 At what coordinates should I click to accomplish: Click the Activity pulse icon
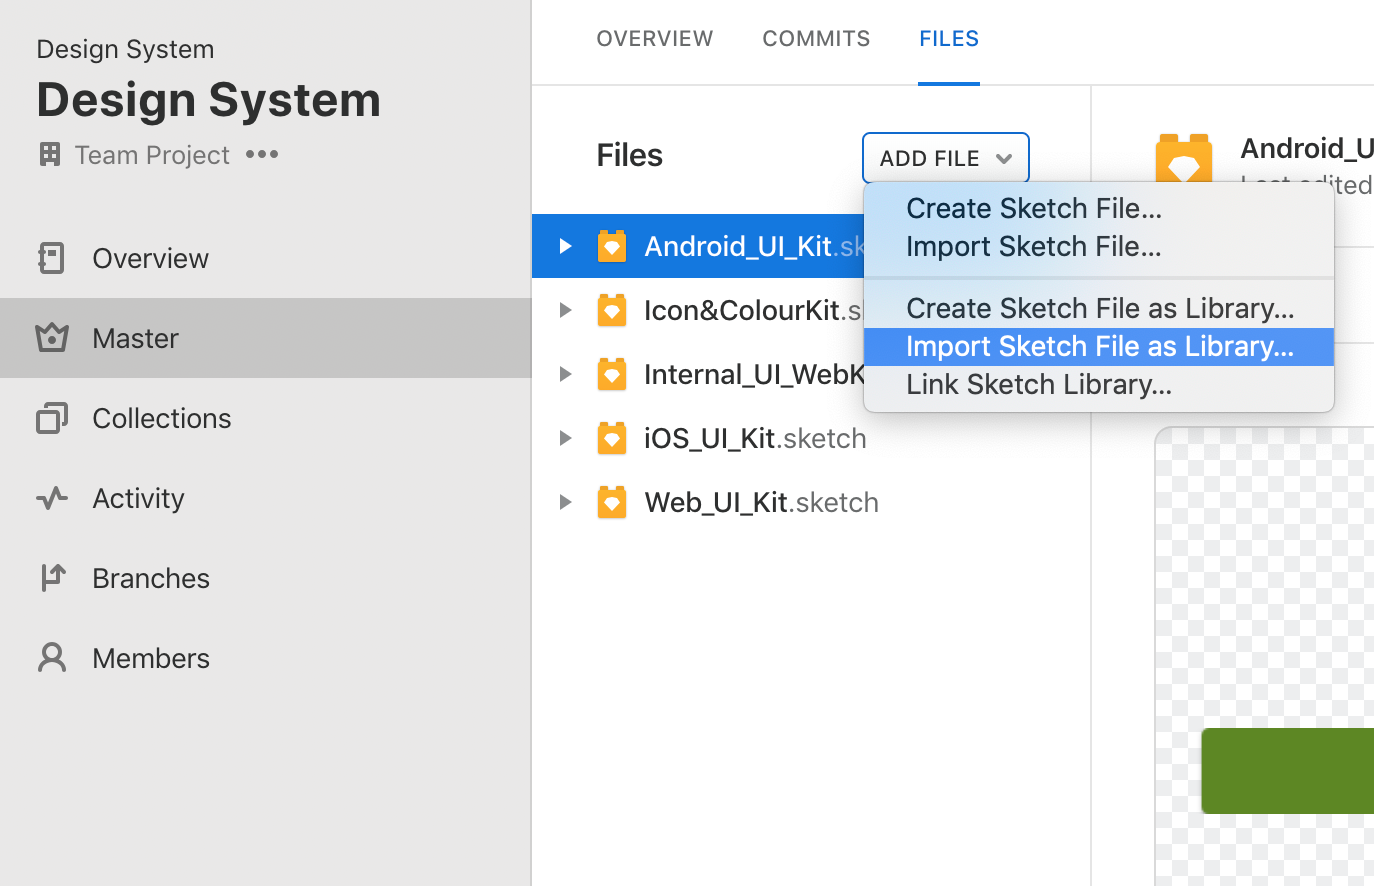click(51, 498)
